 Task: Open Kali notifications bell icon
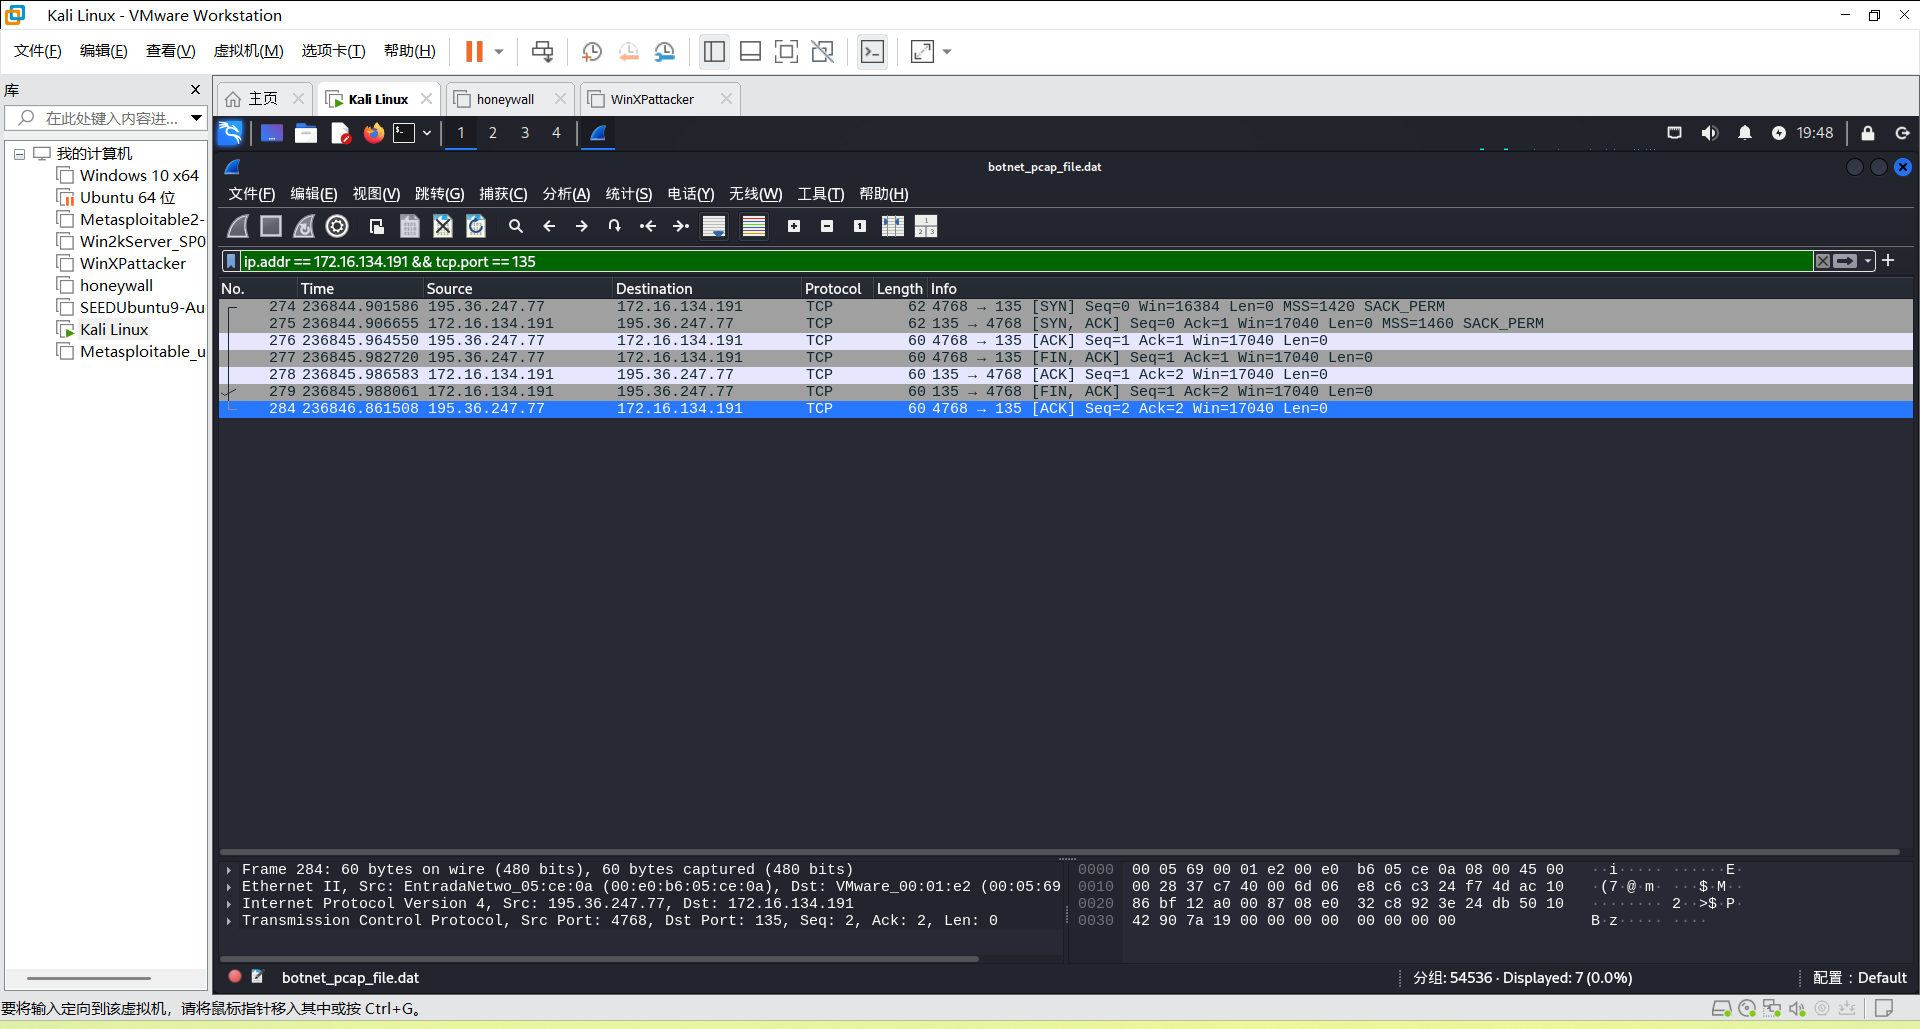[1744, 133]
